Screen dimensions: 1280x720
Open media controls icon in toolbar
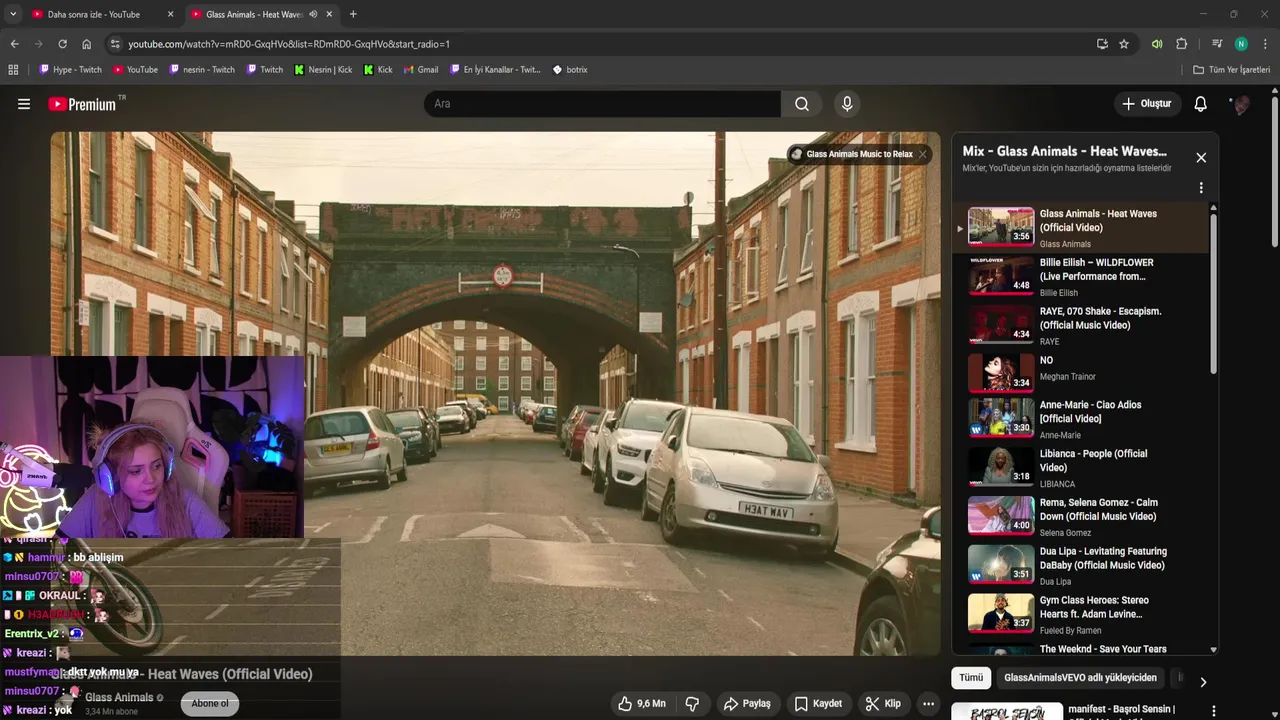tap(1217, 44)
